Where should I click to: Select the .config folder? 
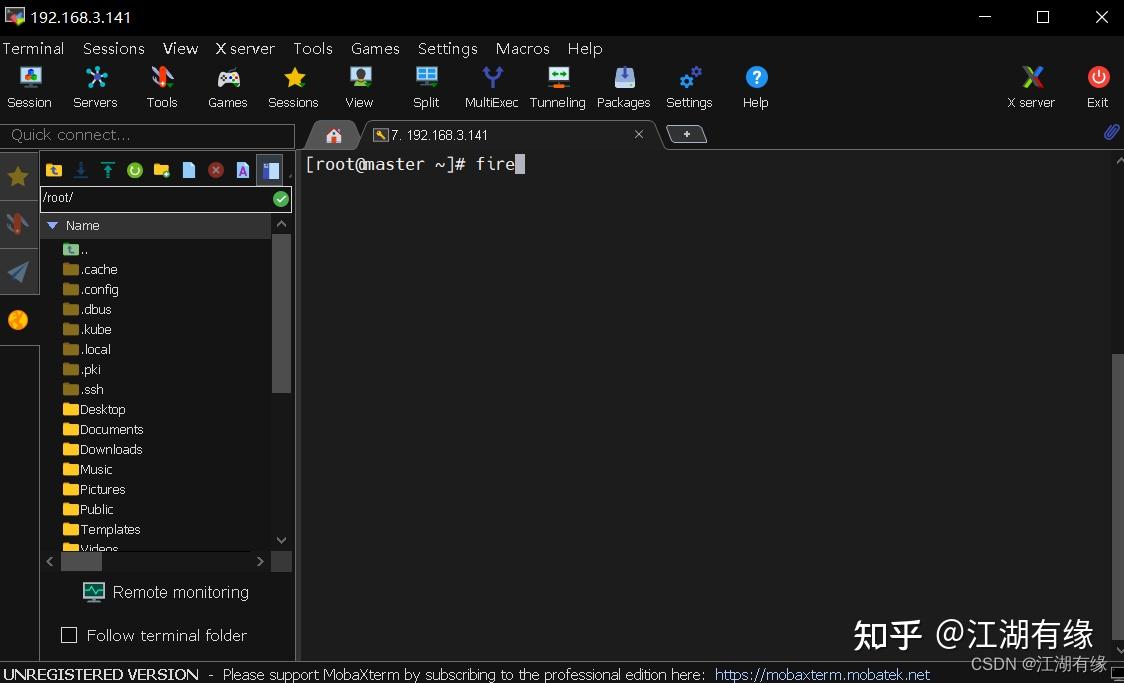91,290
